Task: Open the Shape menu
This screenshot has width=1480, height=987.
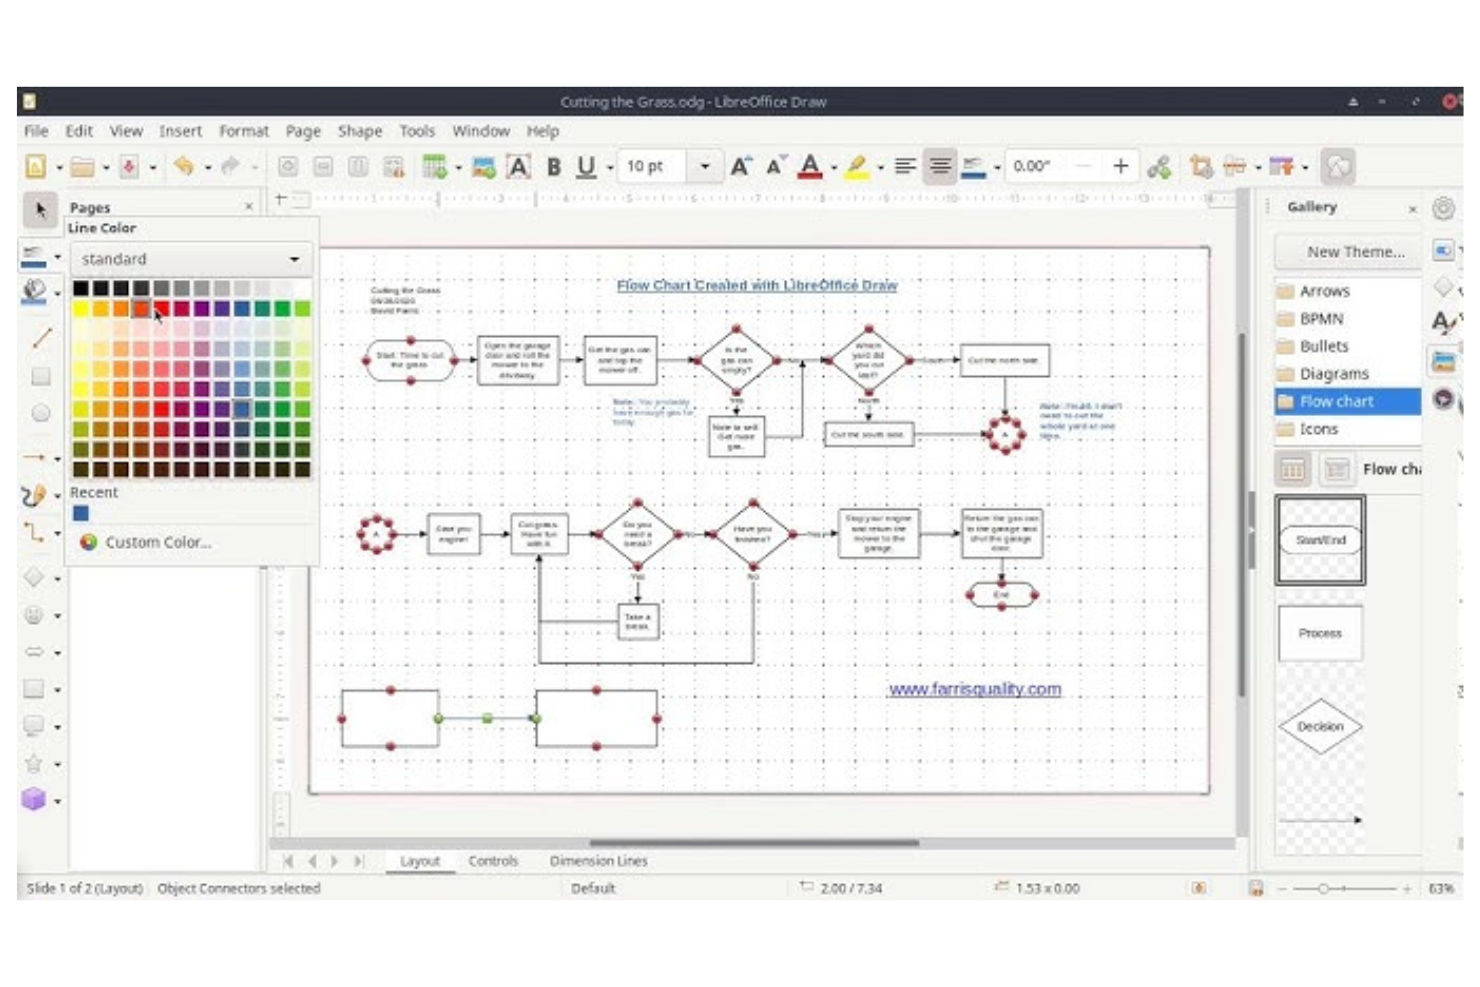Action: [360, 131]
